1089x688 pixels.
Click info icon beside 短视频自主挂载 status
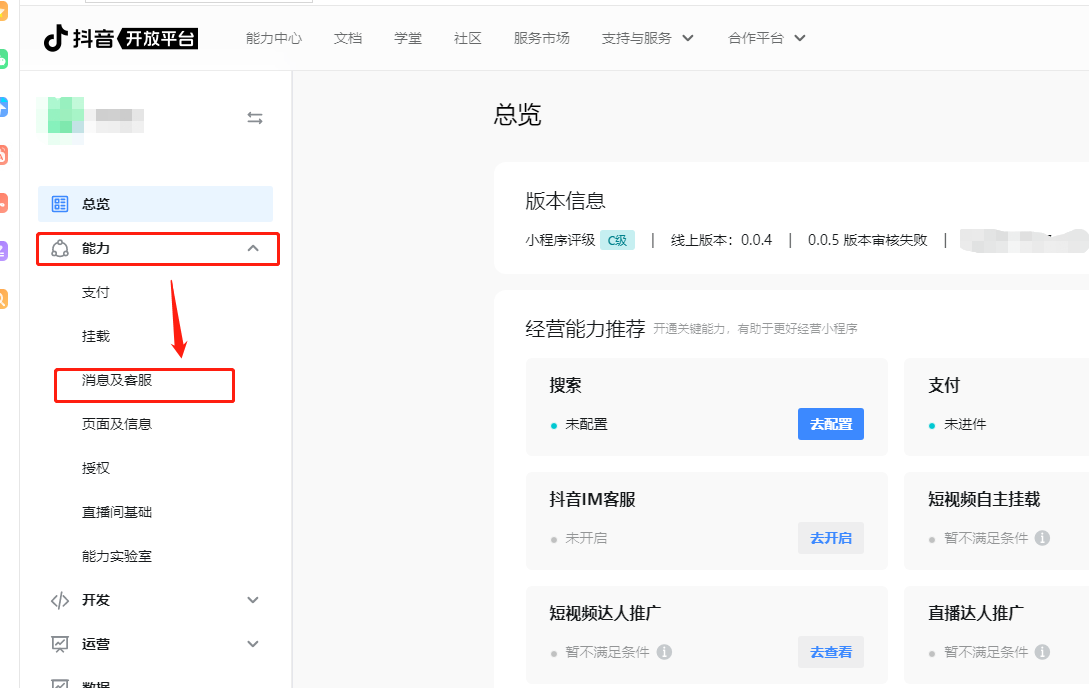(x=1042, y=538)
